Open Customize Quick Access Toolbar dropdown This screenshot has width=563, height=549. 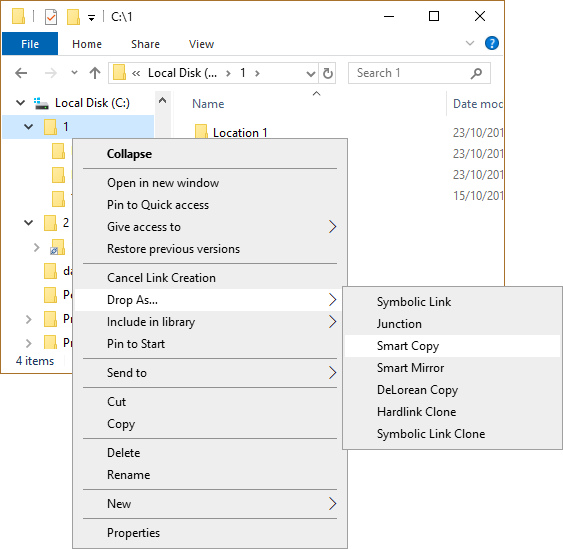coord(92,18)
